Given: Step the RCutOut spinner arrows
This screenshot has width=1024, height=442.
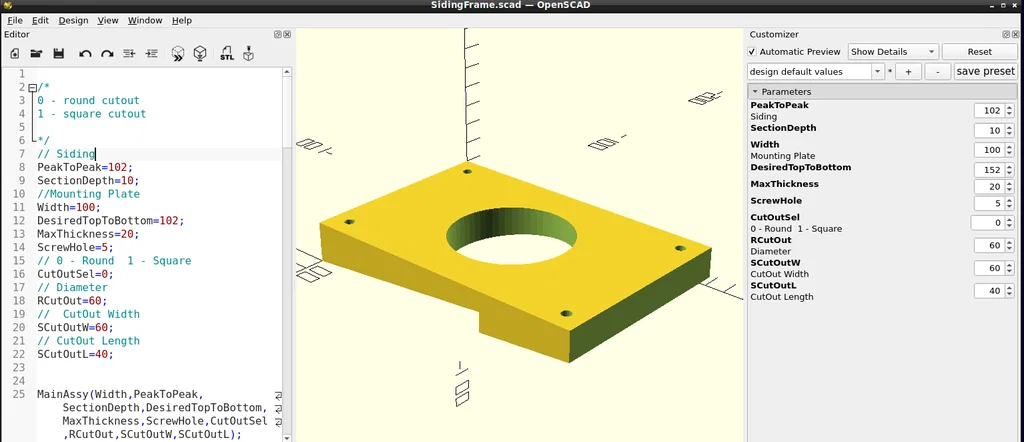Looking at the screenshot, I should 1010,245.
